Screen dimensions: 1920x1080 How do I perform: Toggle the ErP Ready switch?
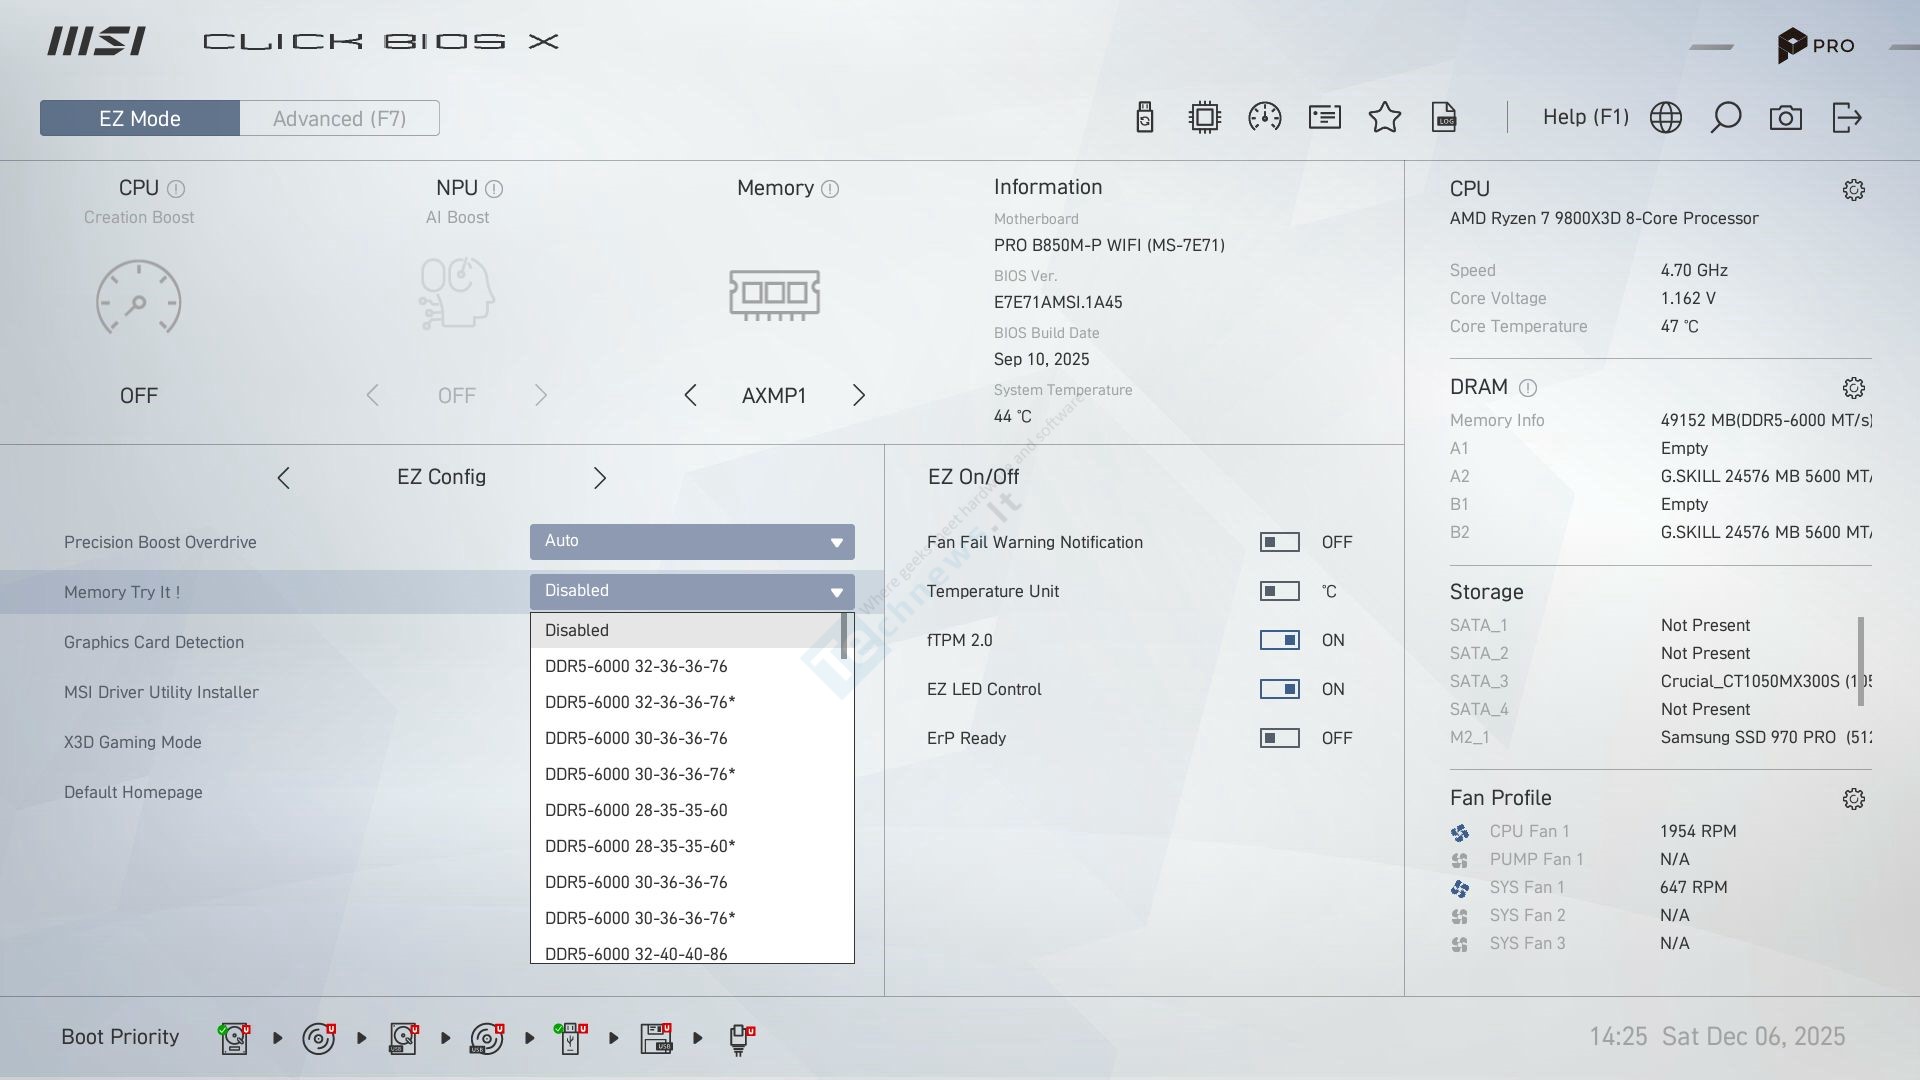[x=1279, y=738]
